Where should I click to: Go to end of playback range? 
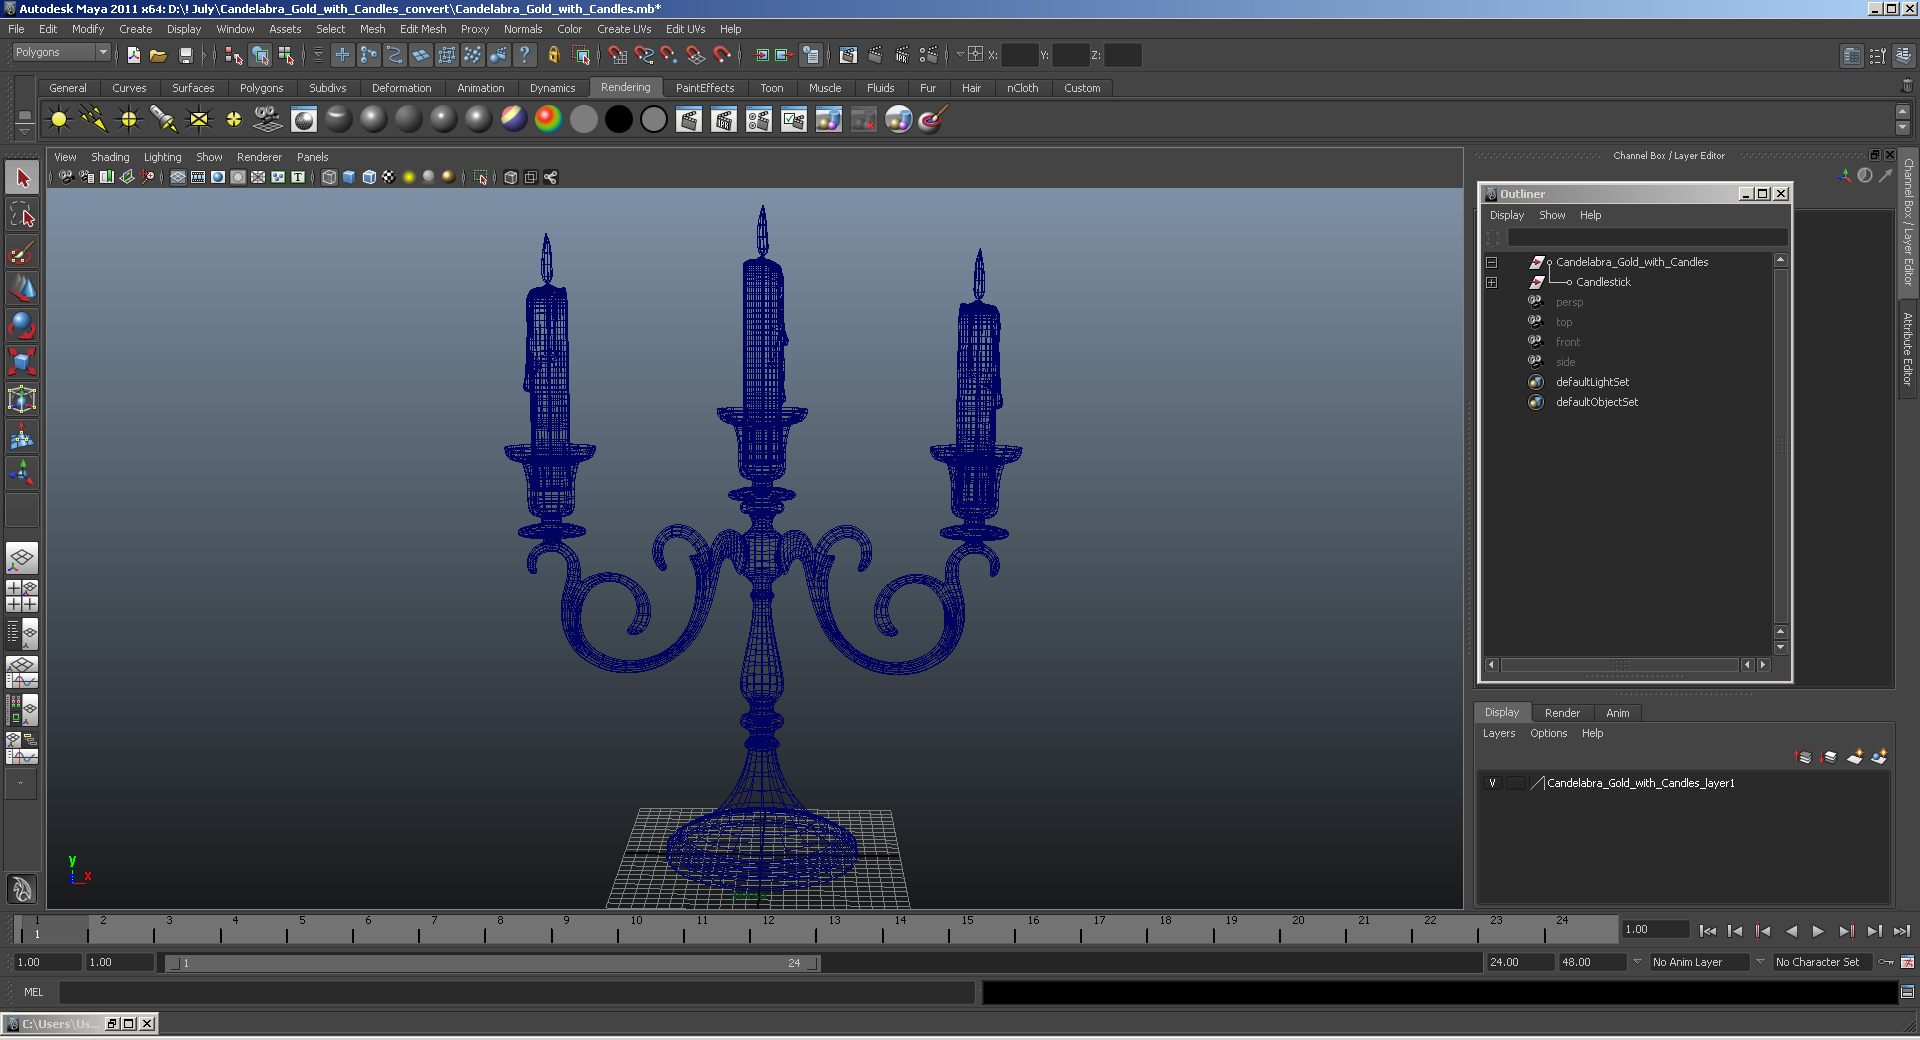click(x=1902, y=931)
